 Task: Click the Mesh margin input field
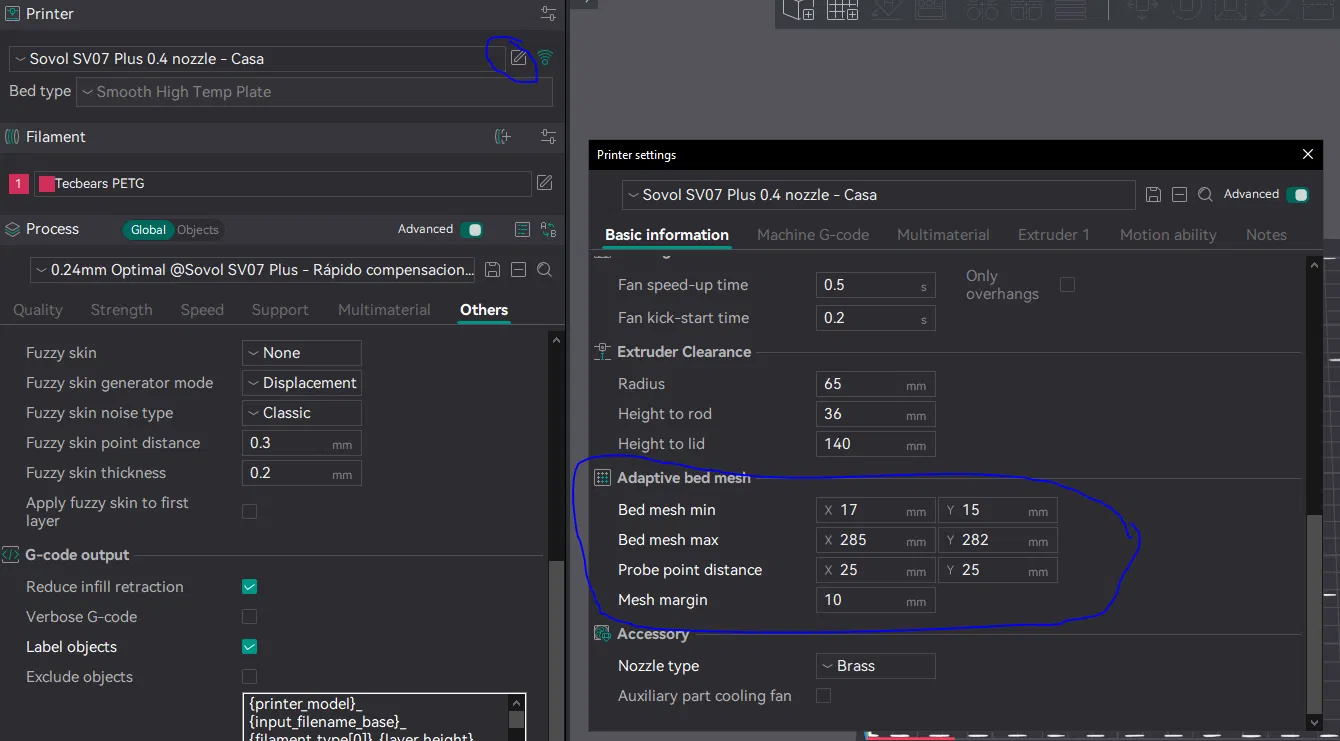pos(862,600)
